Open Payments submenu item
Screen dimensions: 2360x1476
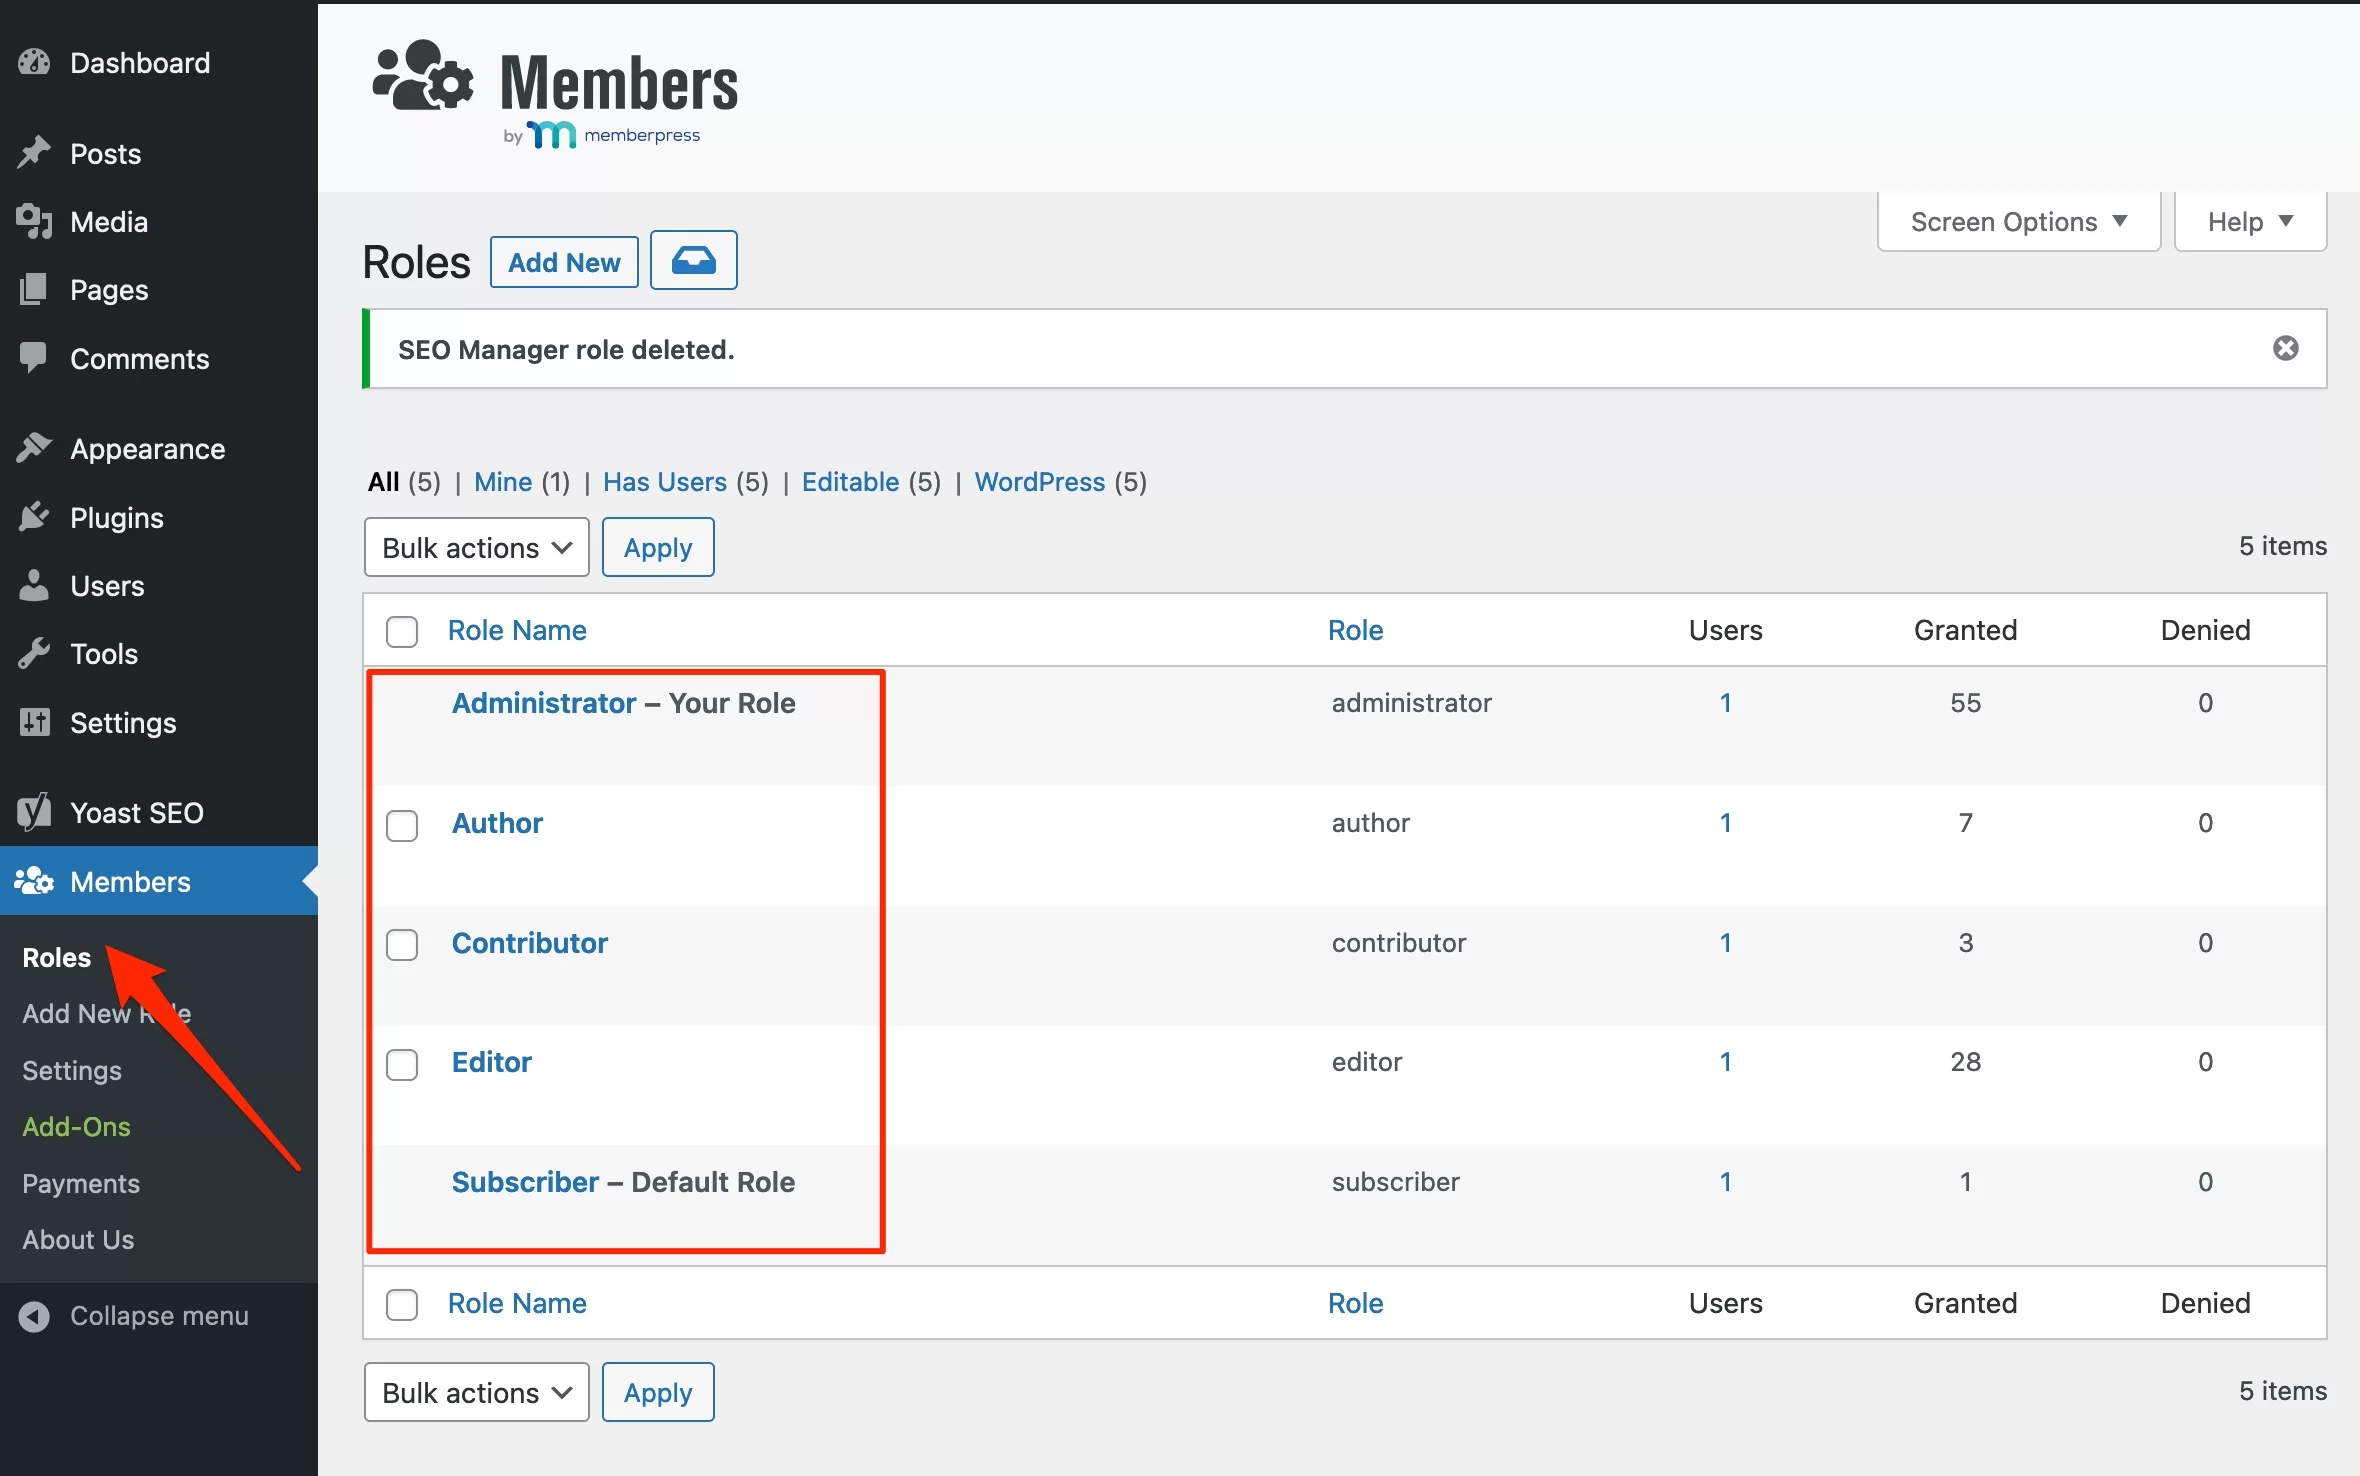tap(81, 1183)
